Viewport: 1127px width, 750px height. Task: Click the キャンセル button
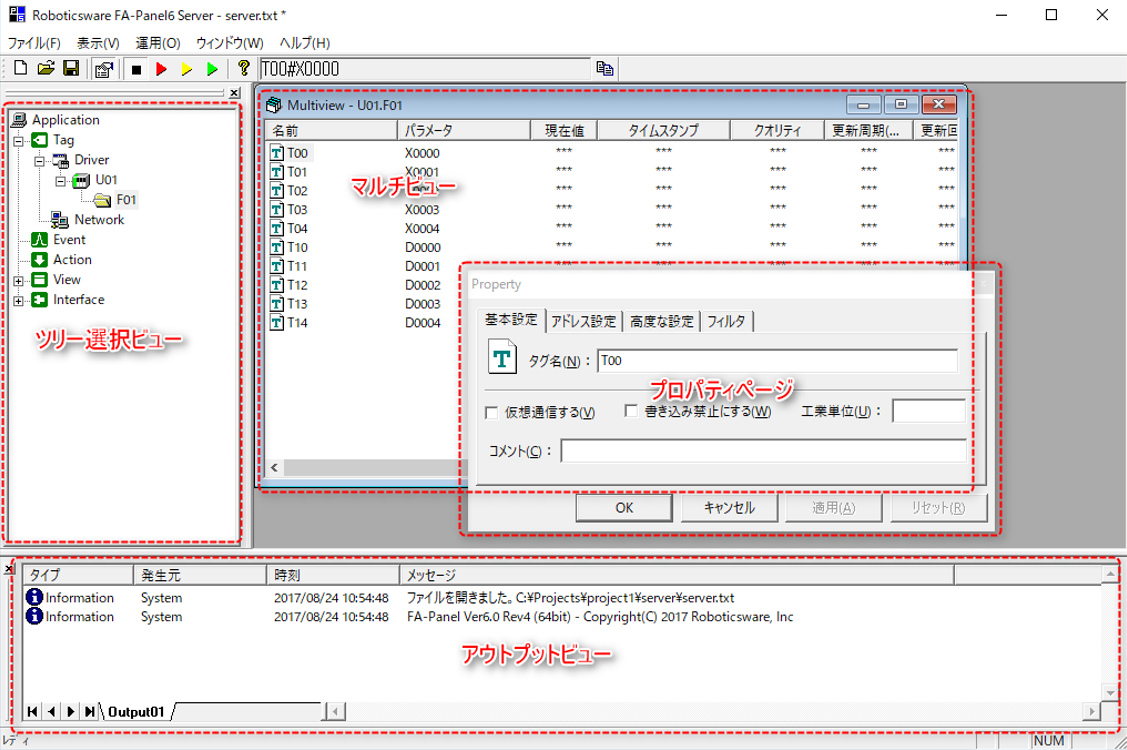pyautogui.click(x=729, y=507)
